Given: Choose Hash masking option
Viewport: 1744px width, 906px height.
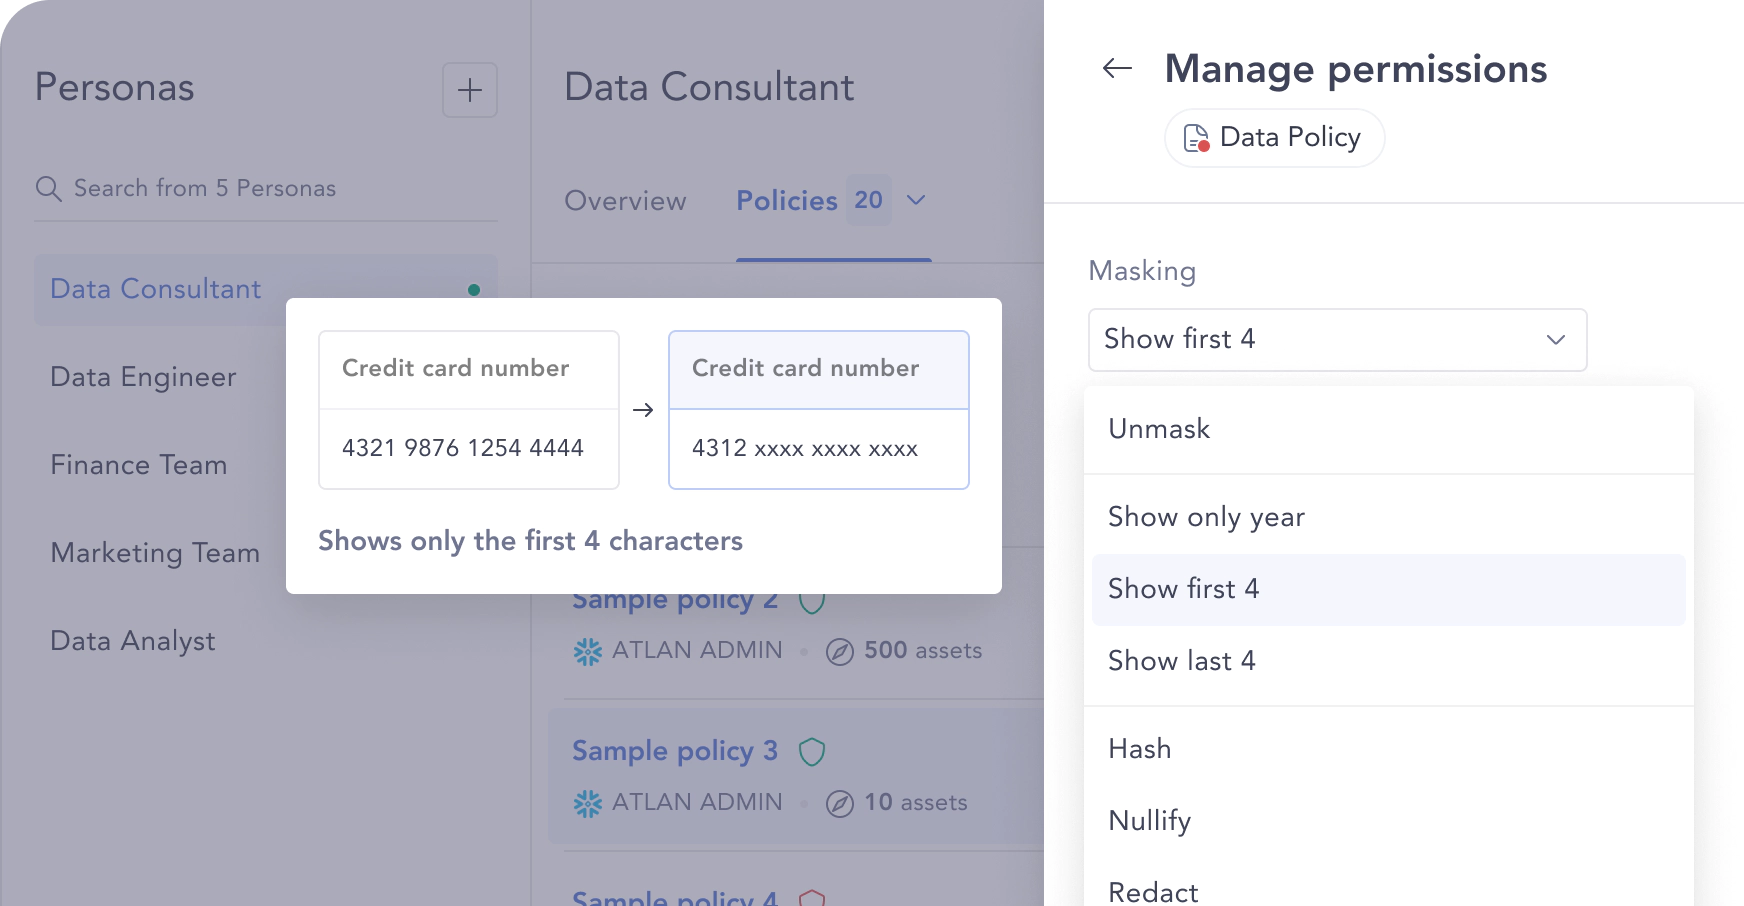Looking at the screenshot, I should click(1389, 749).
